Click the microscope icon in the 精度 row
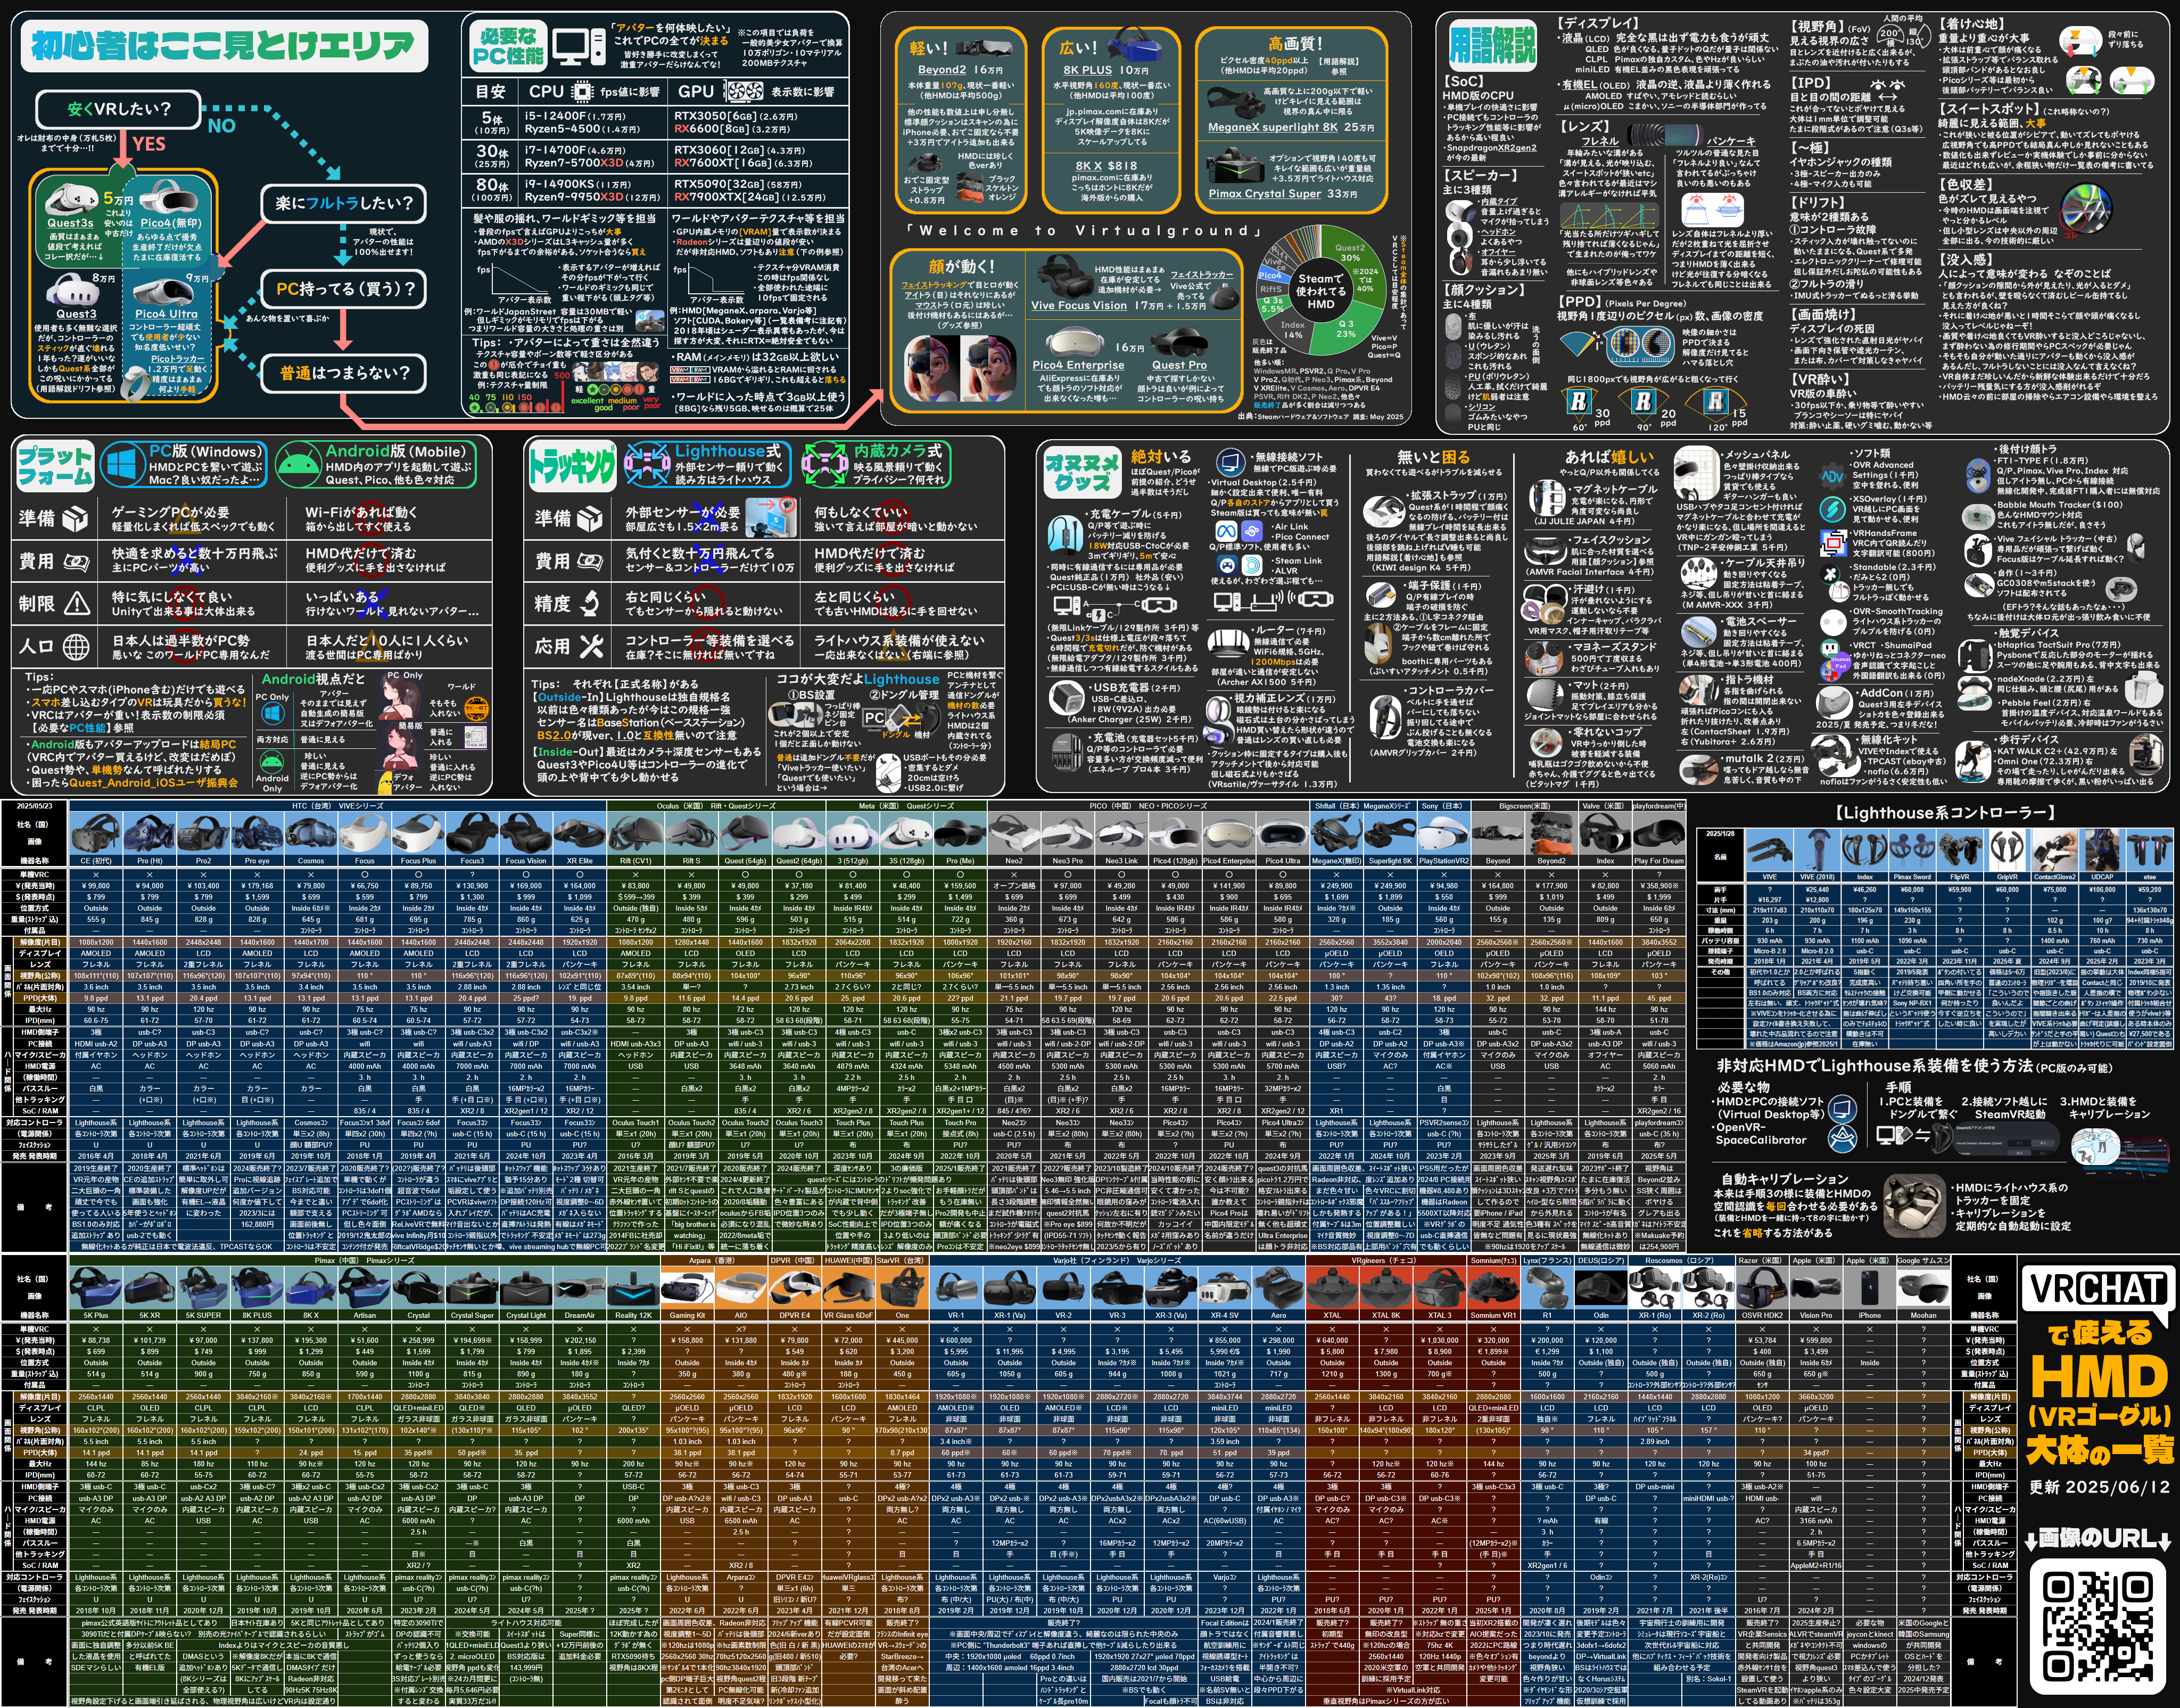The height and width of the screenshot is (1708, 2180). (x=591, y=603)
